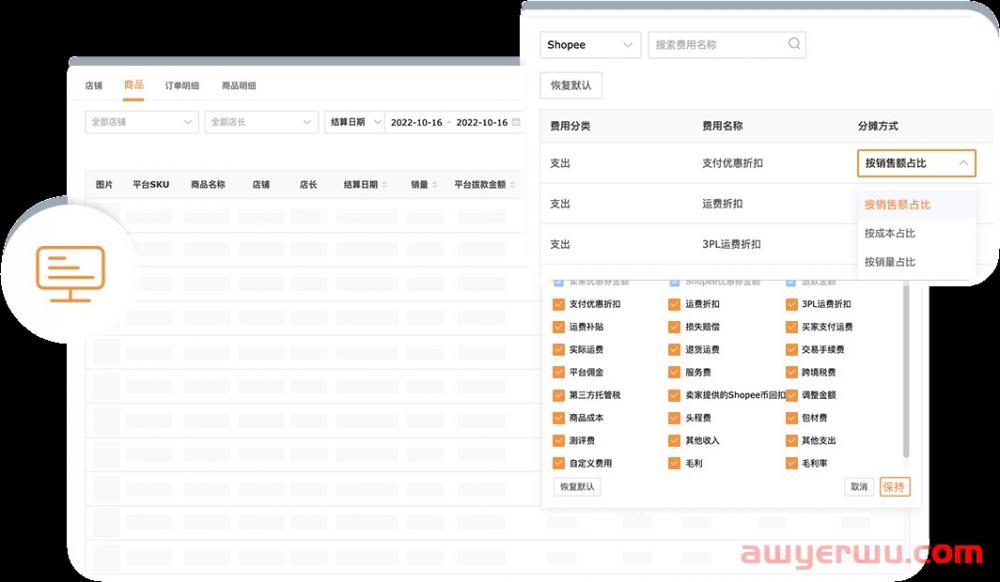
Task: Click the sort arrows on 销量 column
Action: 434,184
